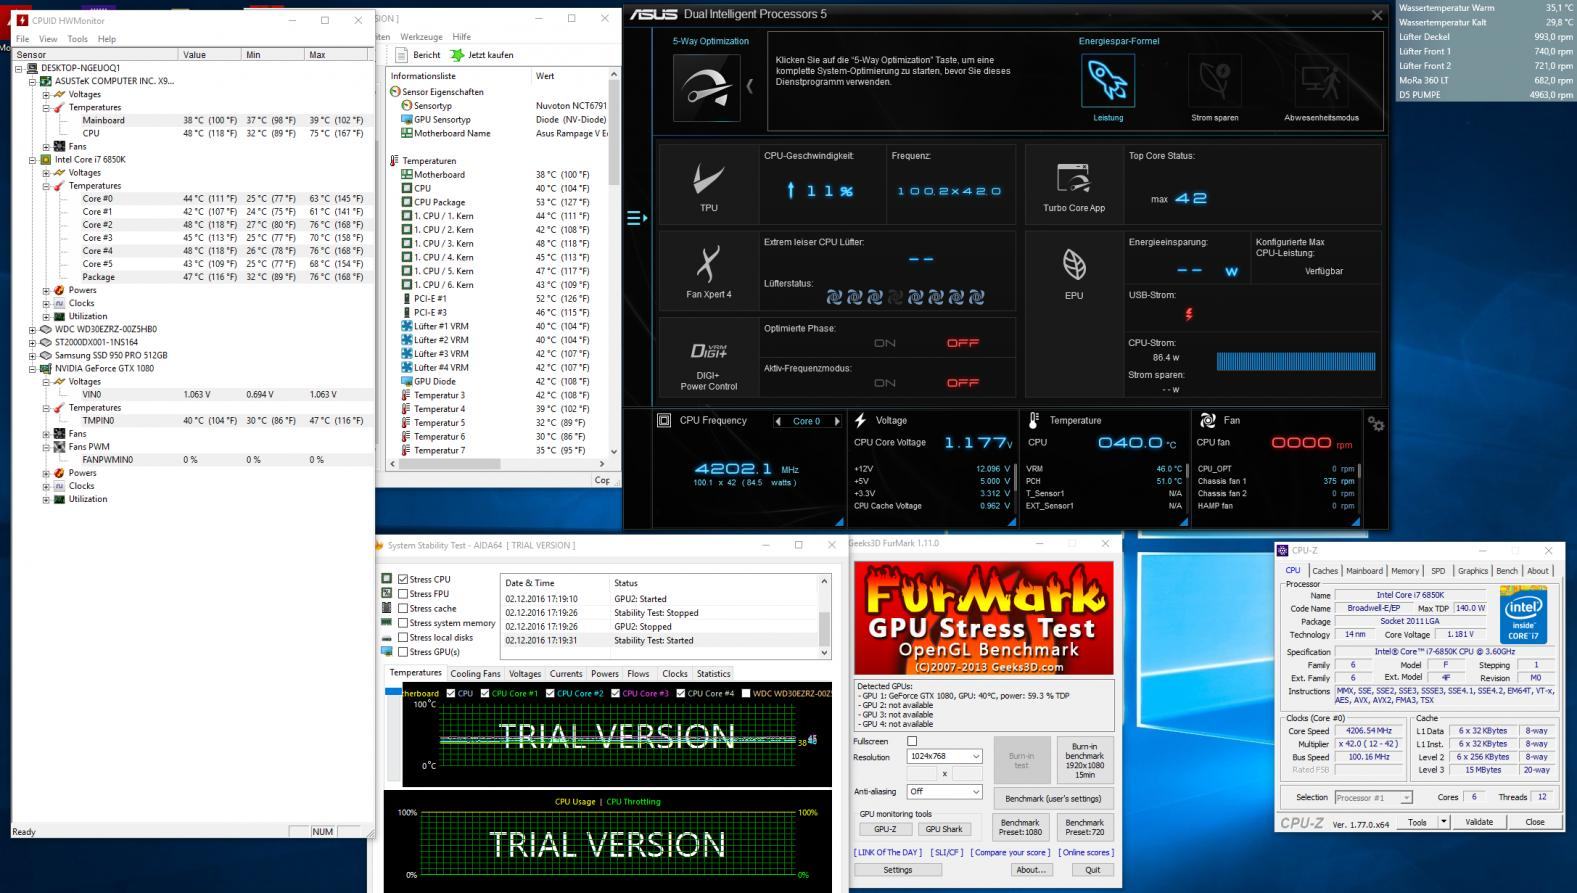The height and width of the screenshot is (893, 1577).
Task: Collapse the 5-Way Optimization description arrow
Action: click(751, 86)
